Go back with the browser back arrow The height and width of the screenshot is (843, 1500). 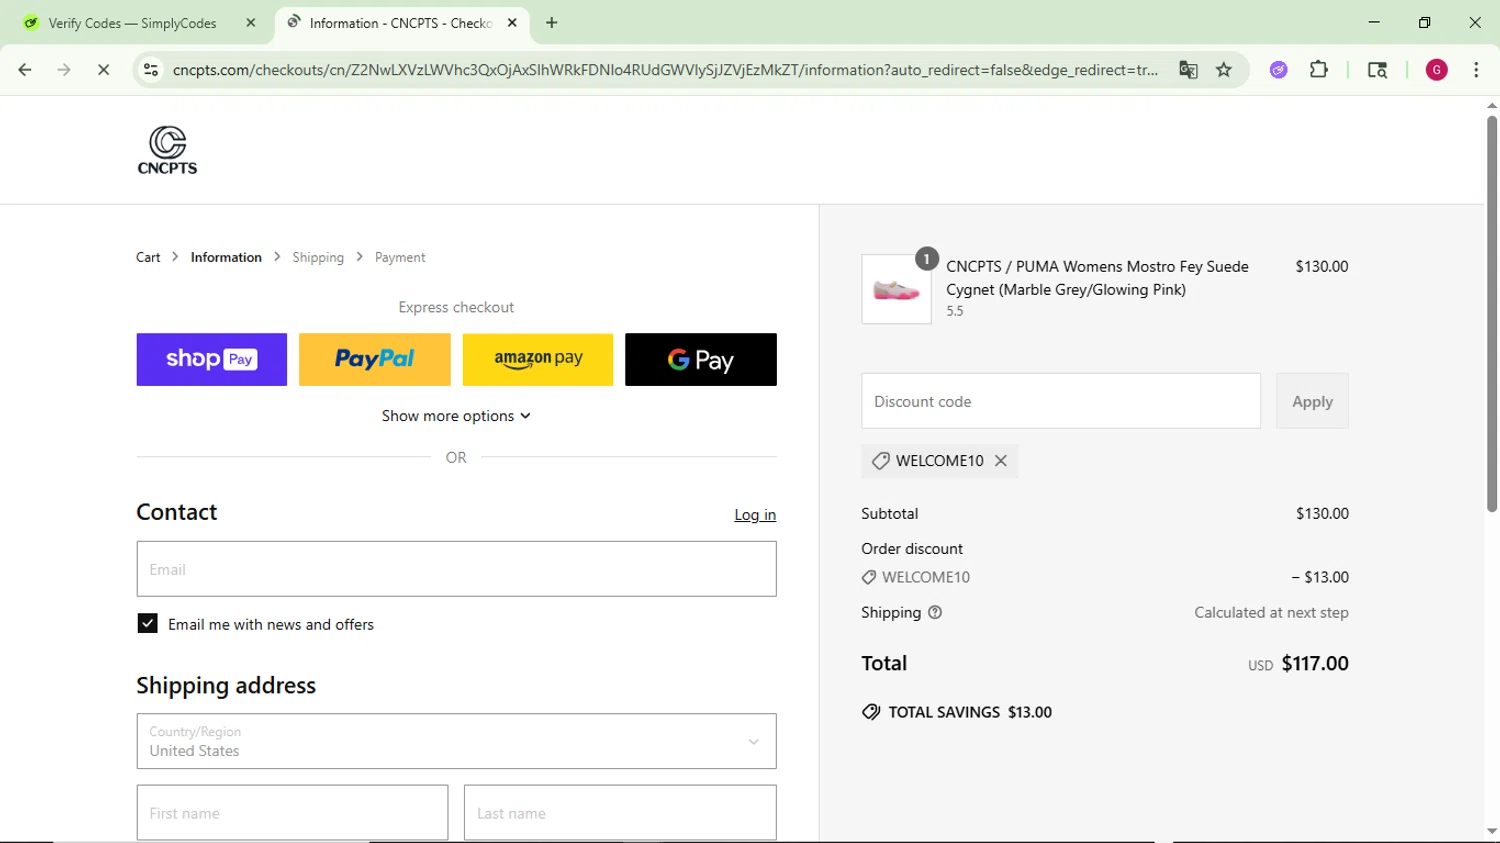coord(25,70)
